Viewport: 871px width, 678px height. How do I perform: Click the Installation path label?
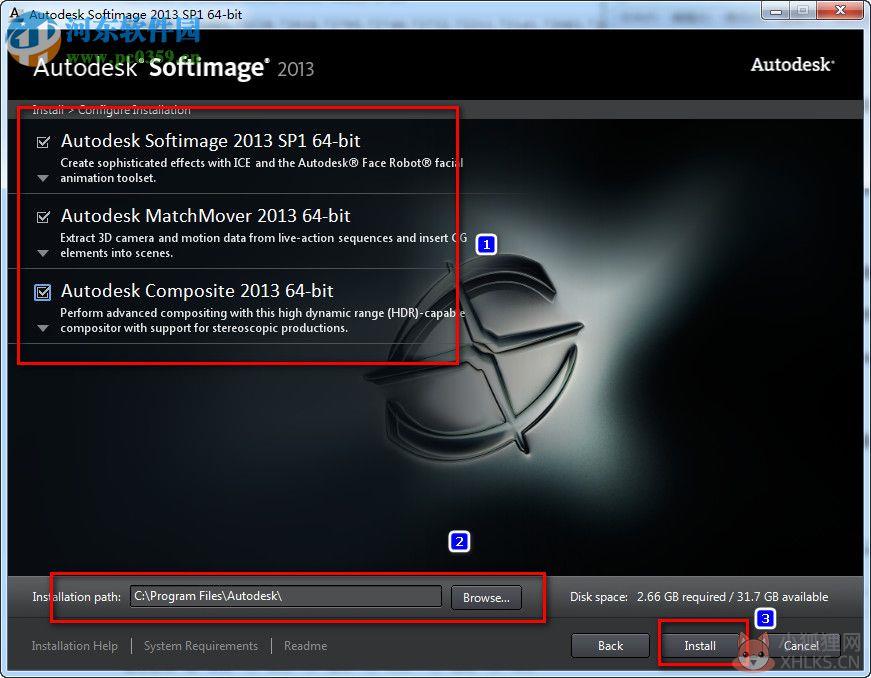[x=77, y=597]
